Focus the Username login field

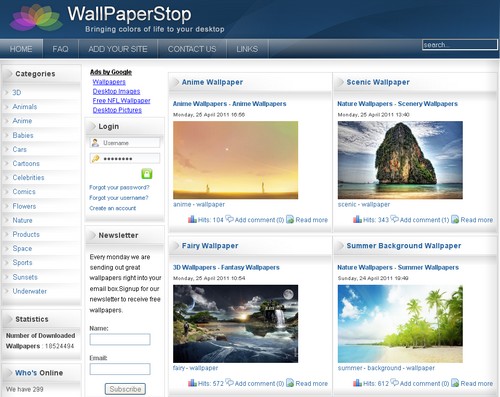coord(125,143)
